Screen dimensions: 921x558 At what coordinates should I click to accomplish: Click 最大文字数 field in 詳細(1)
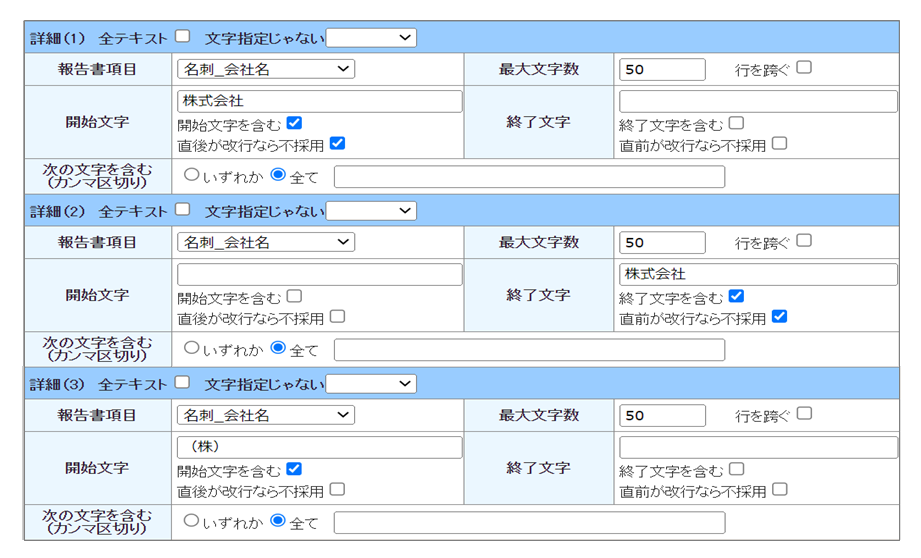[662, 70]
